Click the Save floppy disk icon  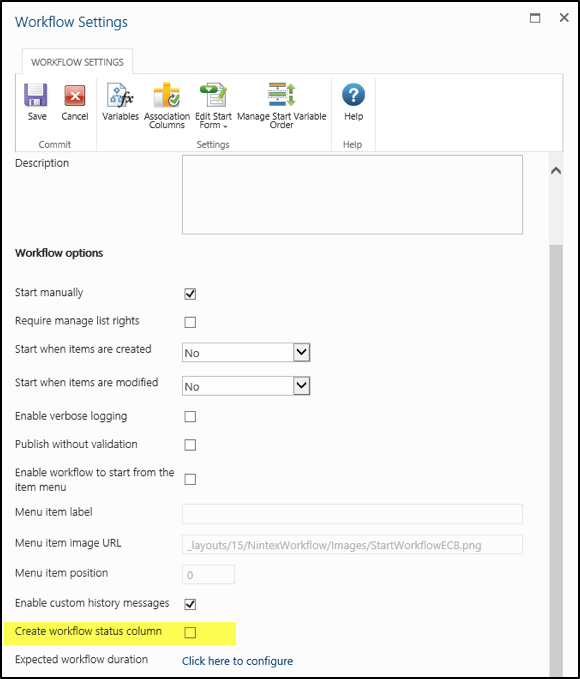(x=36, y=95)
